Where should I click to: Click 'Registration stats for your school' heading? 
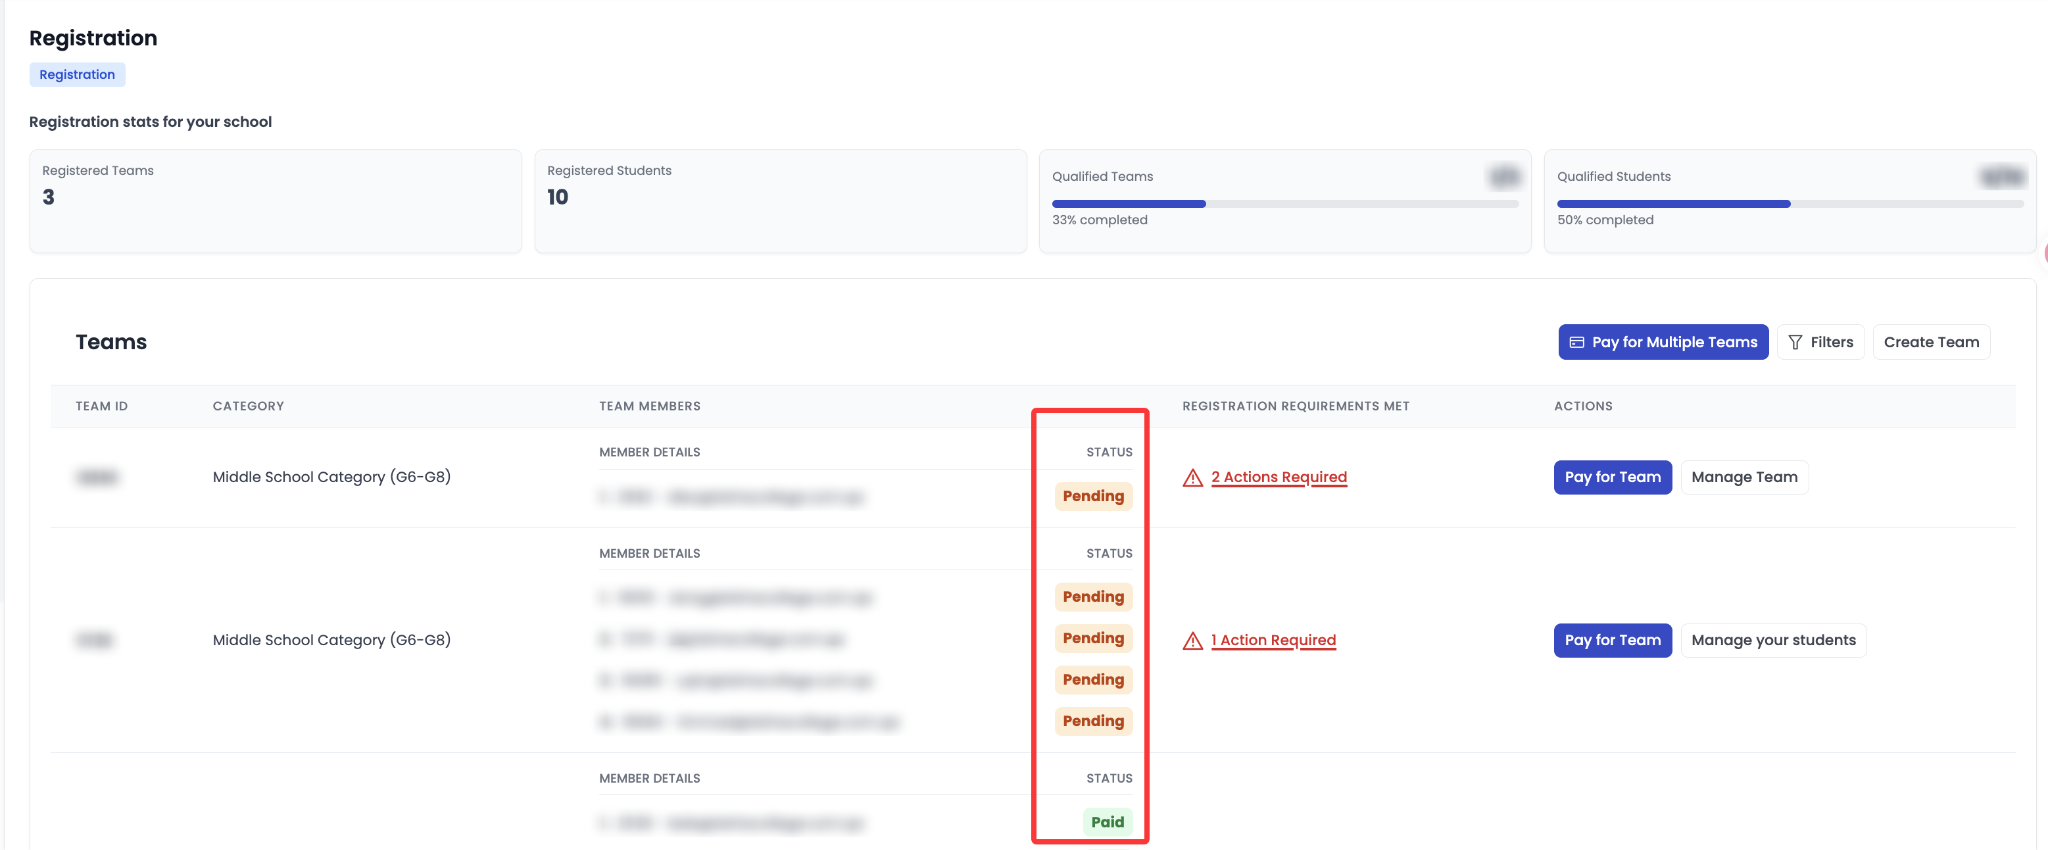(150, 122)
